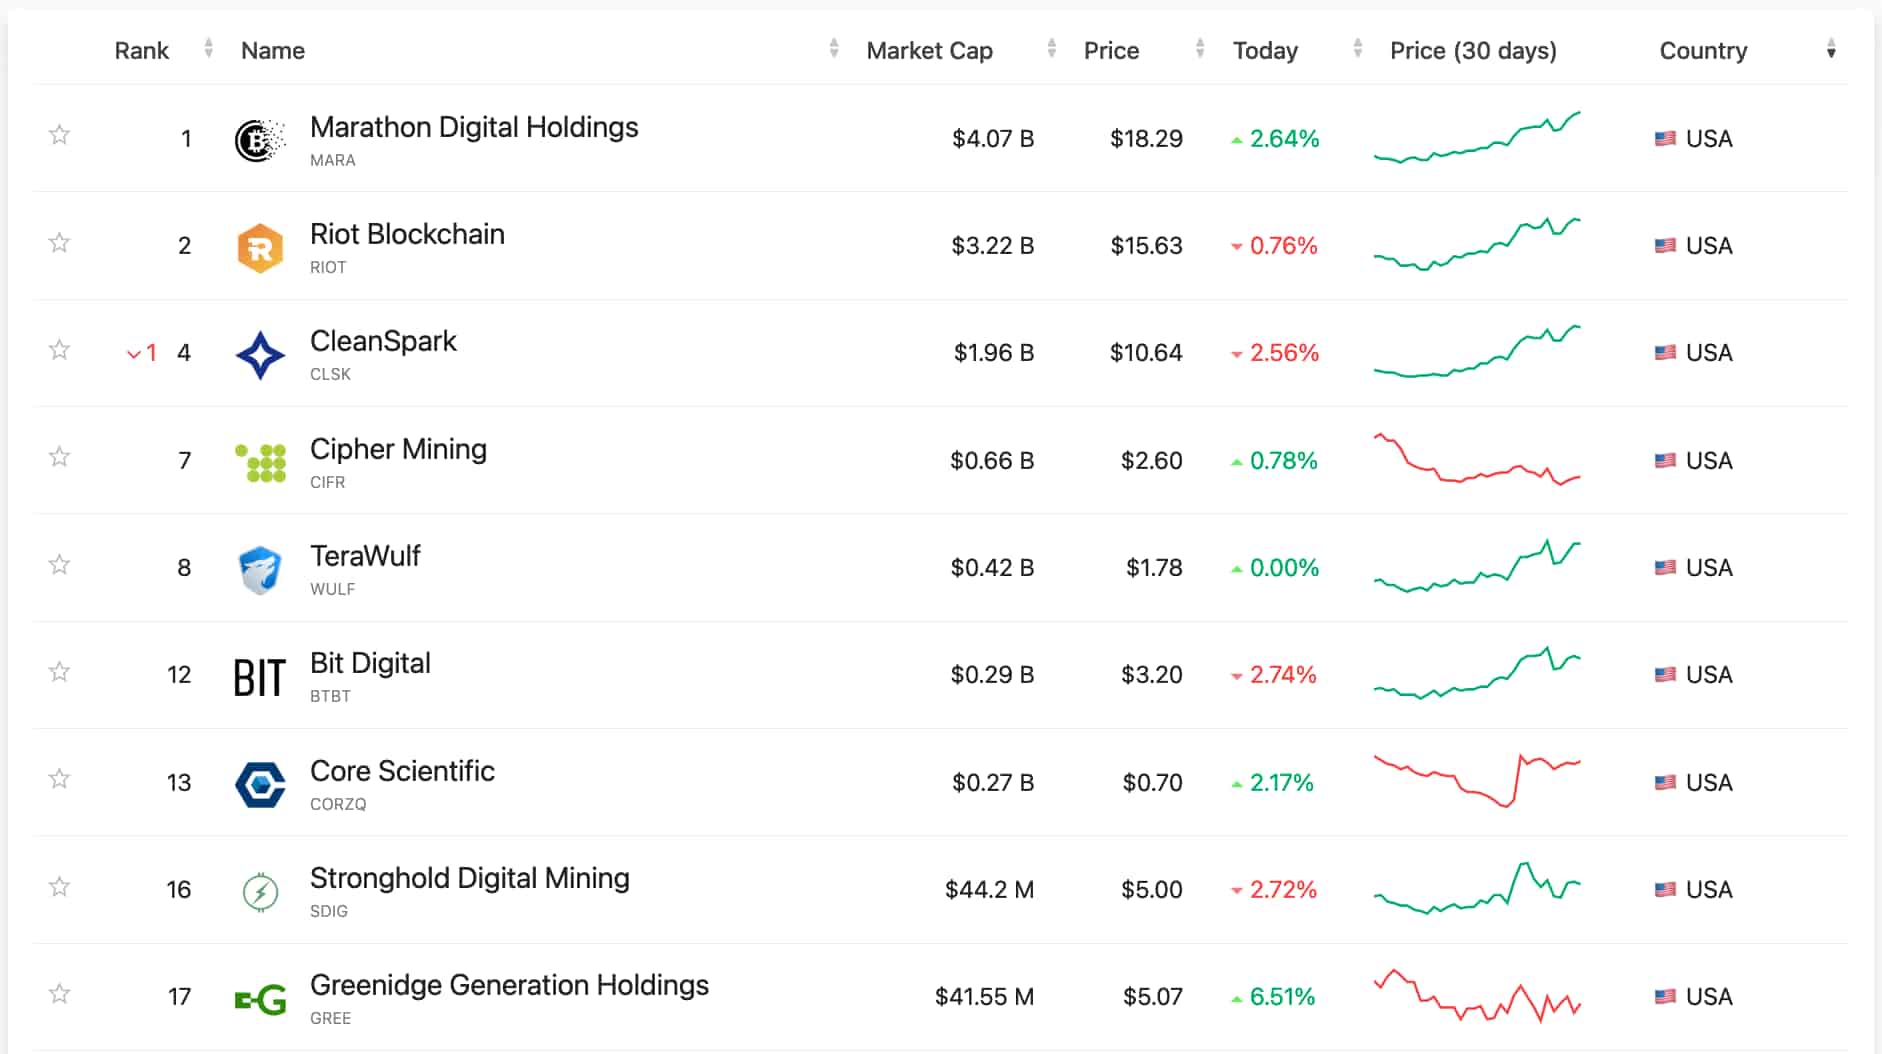Click the Marathon Digital Holdings logo
The height and width of the screenshot is (1054, 1882).
258,138
